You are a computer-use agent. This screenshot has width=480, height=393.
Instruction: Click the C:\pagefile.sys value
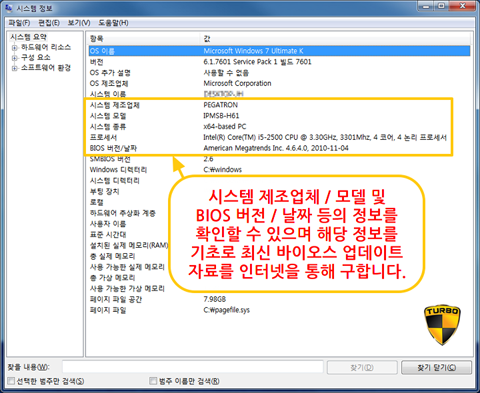[x=226, y=310]
